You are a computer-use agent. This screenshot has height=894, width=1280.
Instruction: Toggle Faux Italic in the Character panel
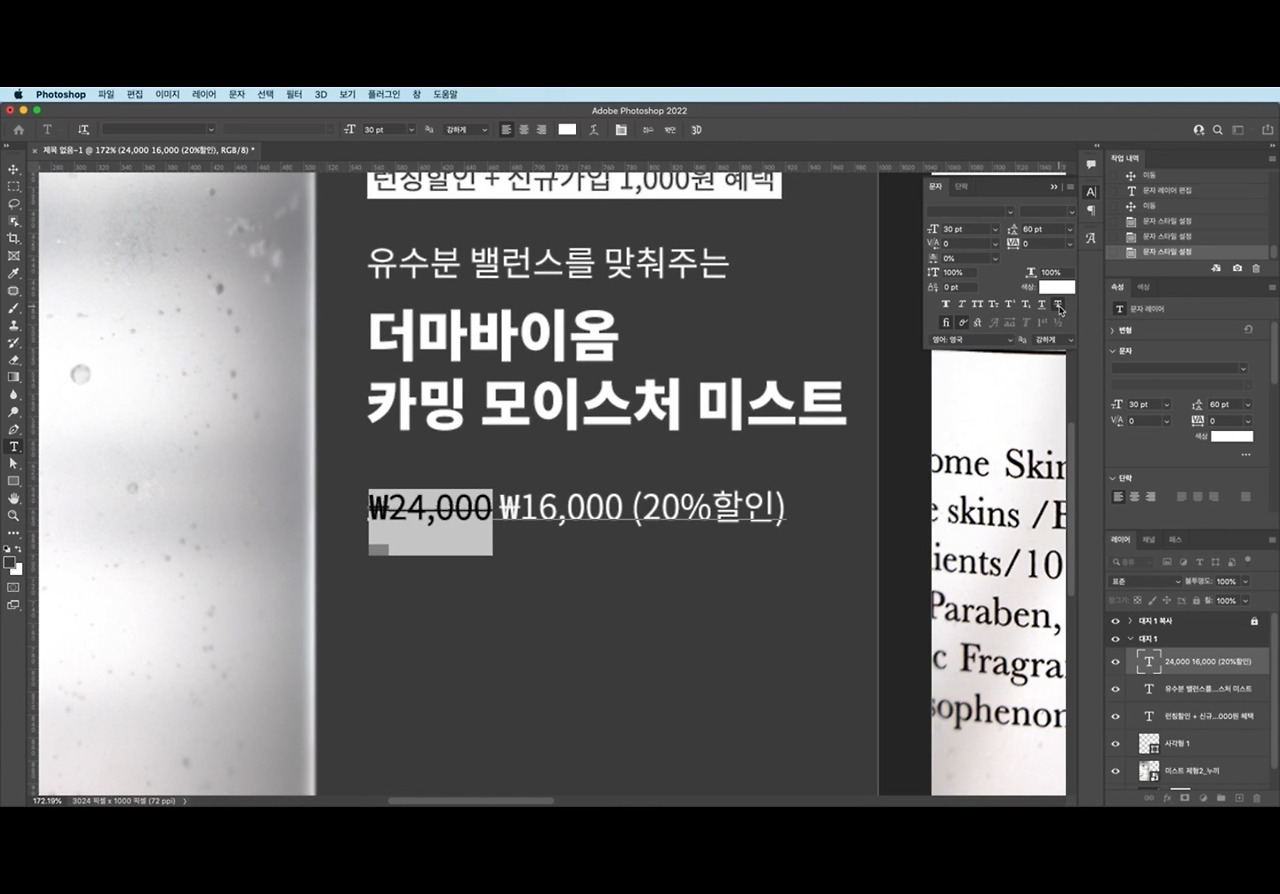click(x=962, y=304)
